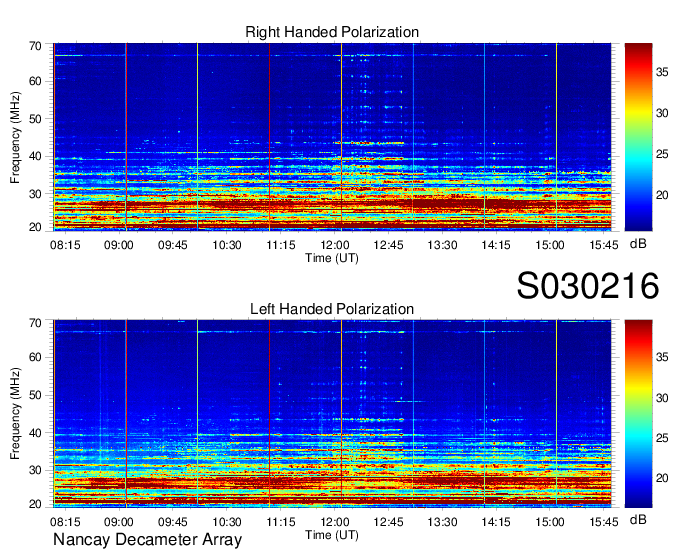Click the top color bar's dB label
This screenshot has width=680, height=552.
[x=638, y=244]
